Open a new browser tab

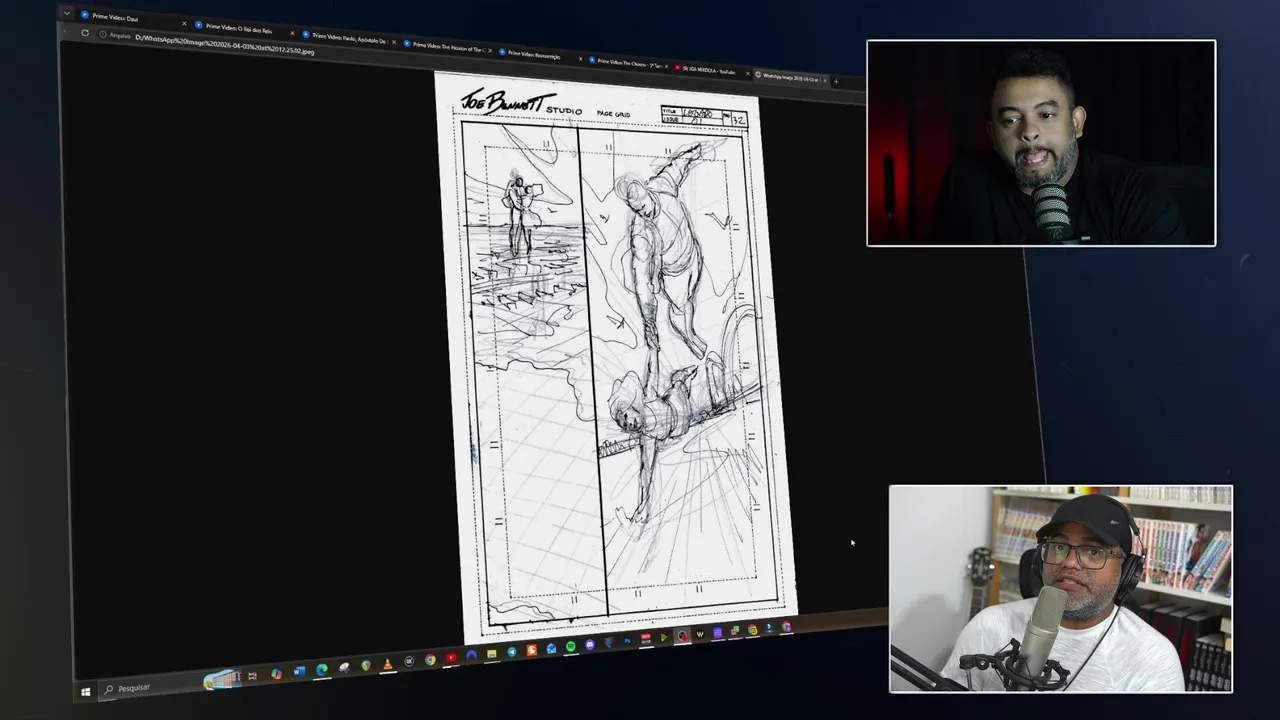pyautogui.click(x=836, y=82)
